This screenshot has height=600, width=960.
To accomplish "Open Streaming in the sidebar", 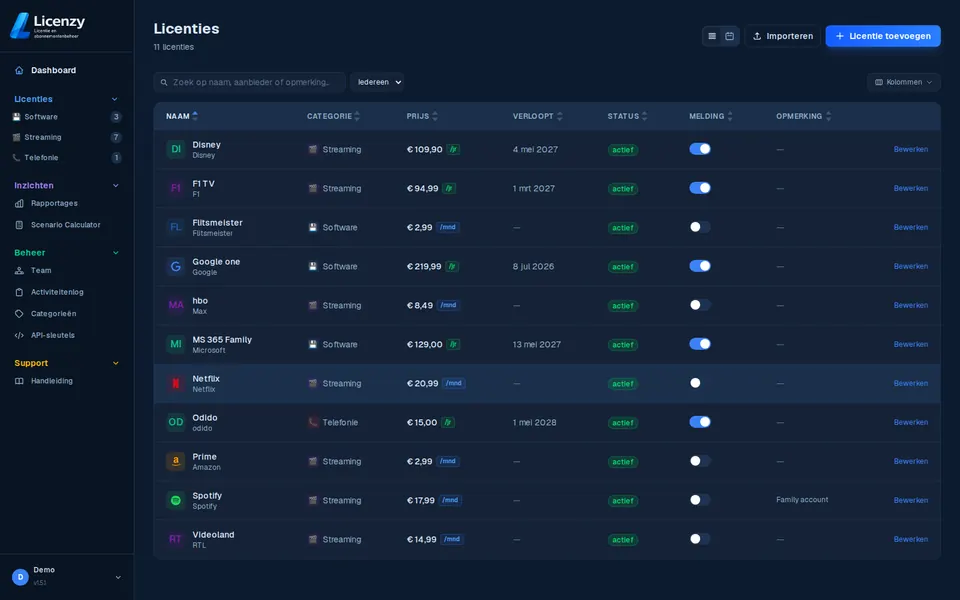I will [66, 137].
